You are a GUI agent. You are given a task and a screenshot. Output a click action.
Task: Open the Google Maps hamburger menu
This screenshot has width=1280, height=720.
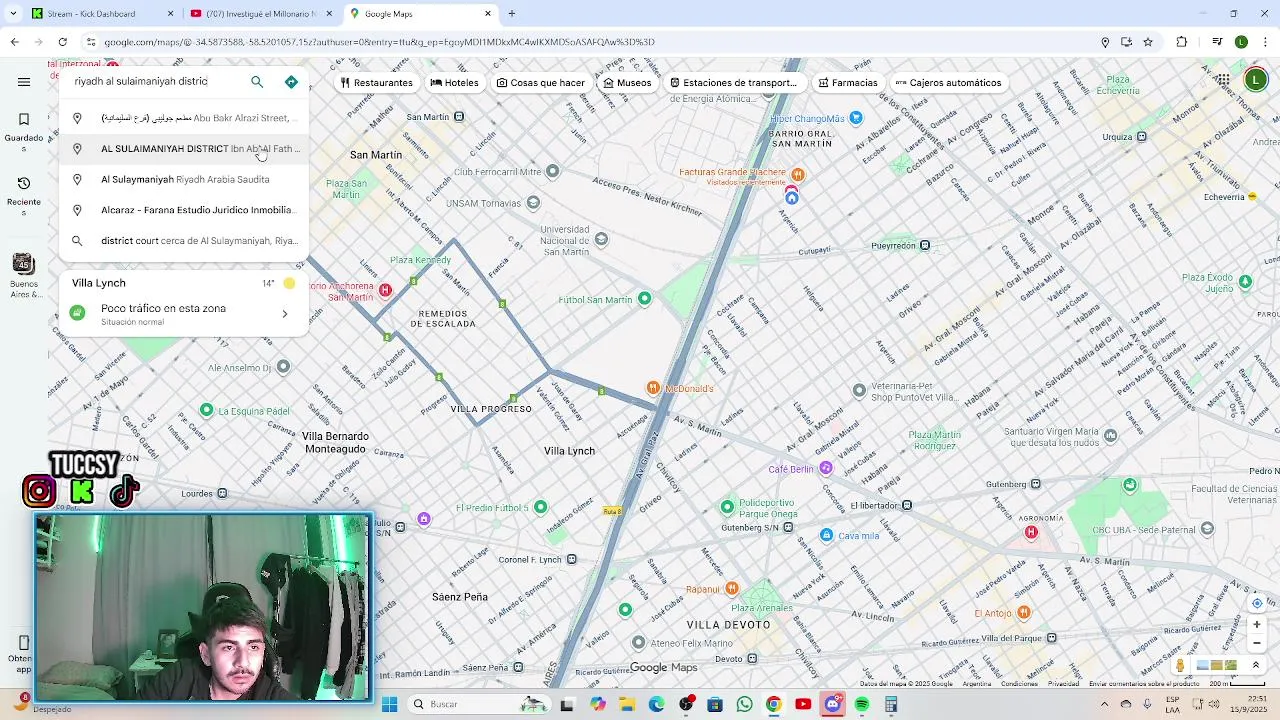24,82
